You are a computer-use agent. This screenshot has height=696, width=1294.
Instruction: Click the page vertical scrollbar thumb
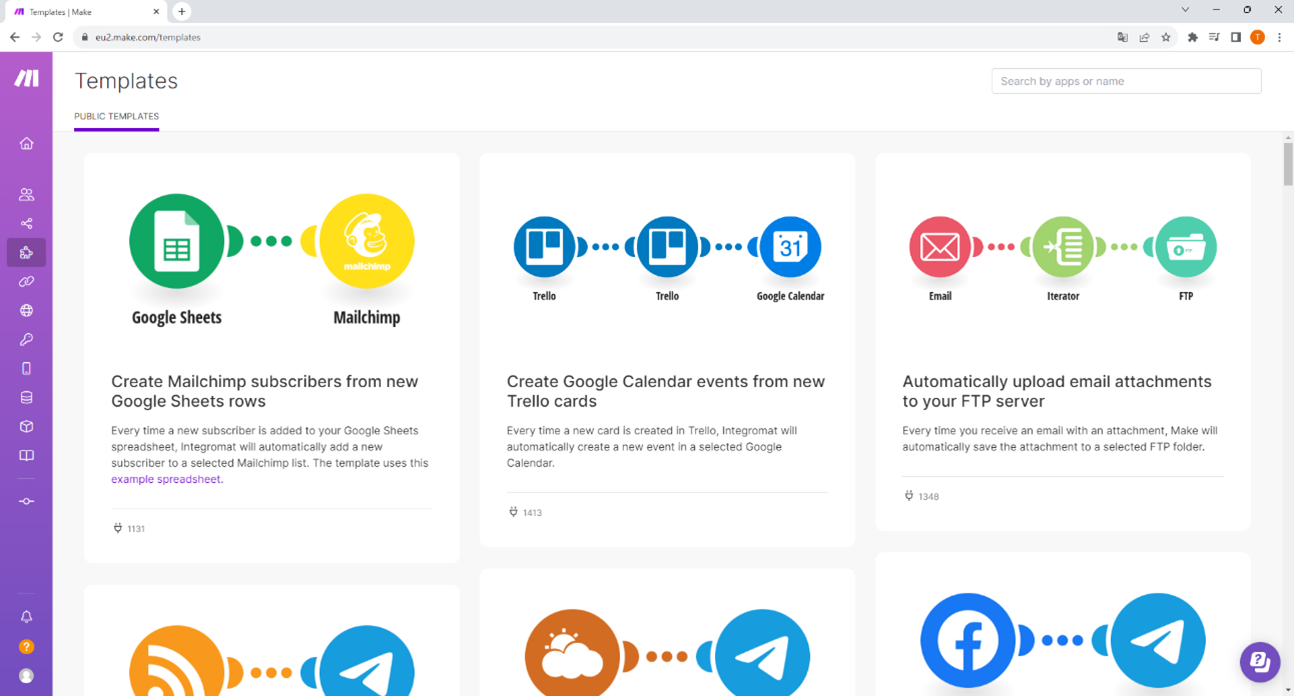[1288, 164]
